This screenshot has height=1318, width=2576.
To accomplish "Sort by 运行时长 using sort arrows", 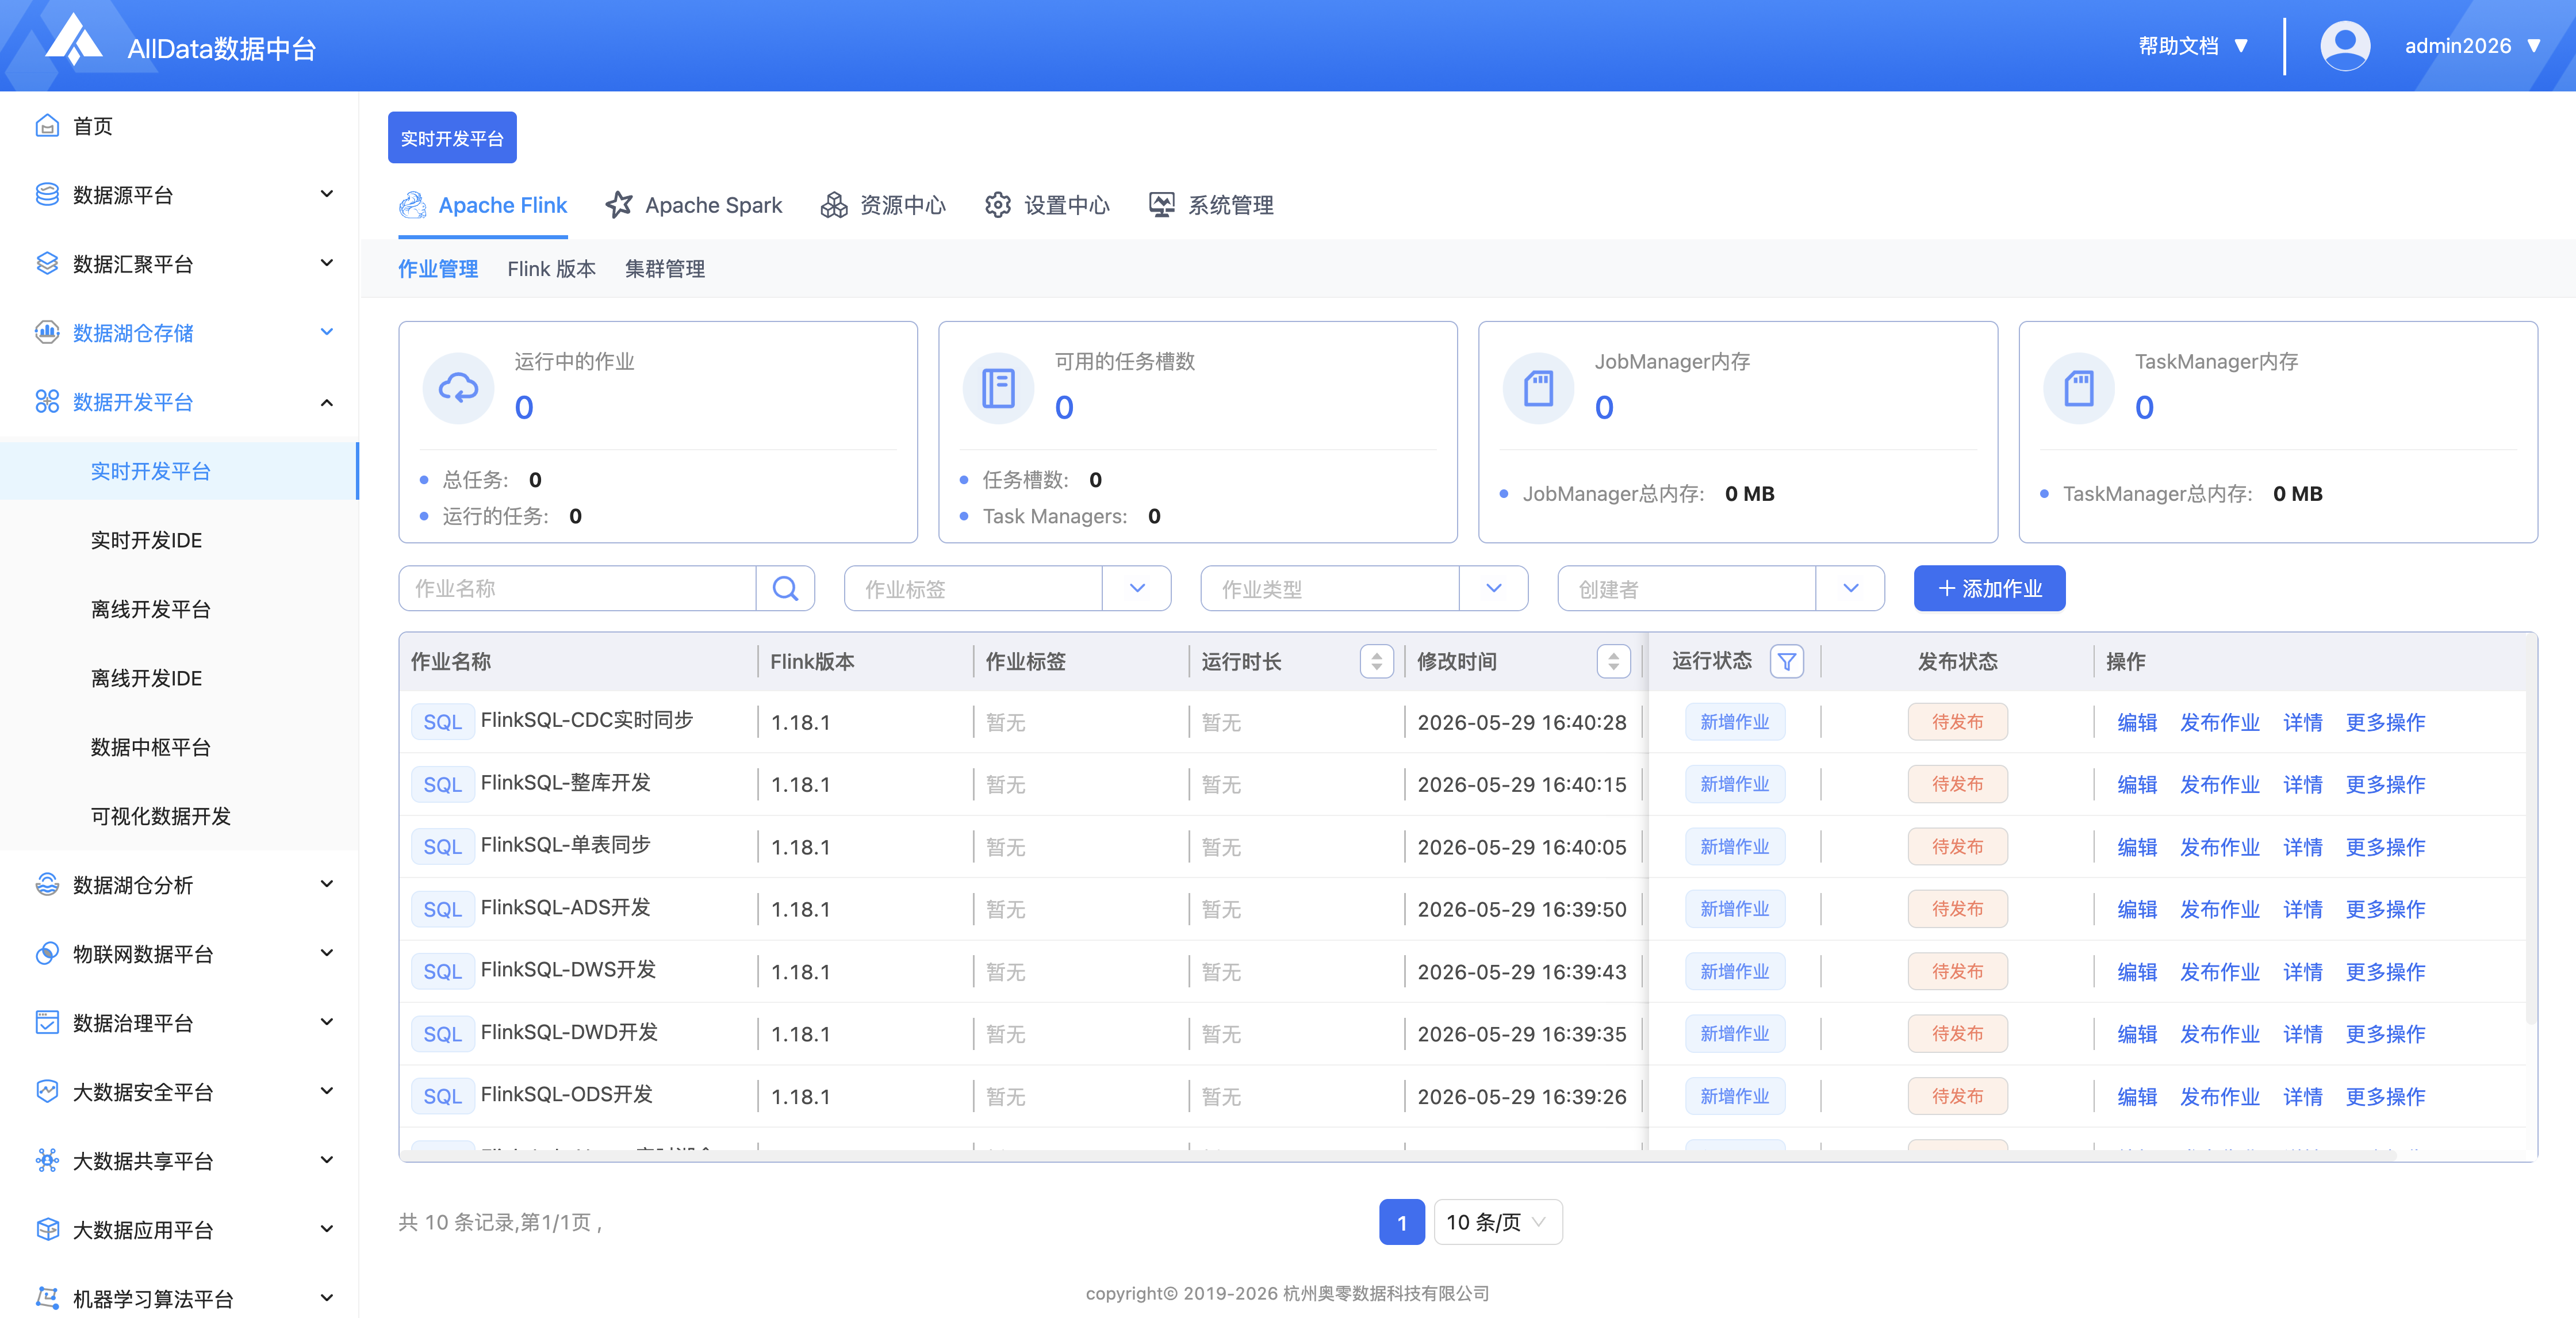I will pos(1376,662).
